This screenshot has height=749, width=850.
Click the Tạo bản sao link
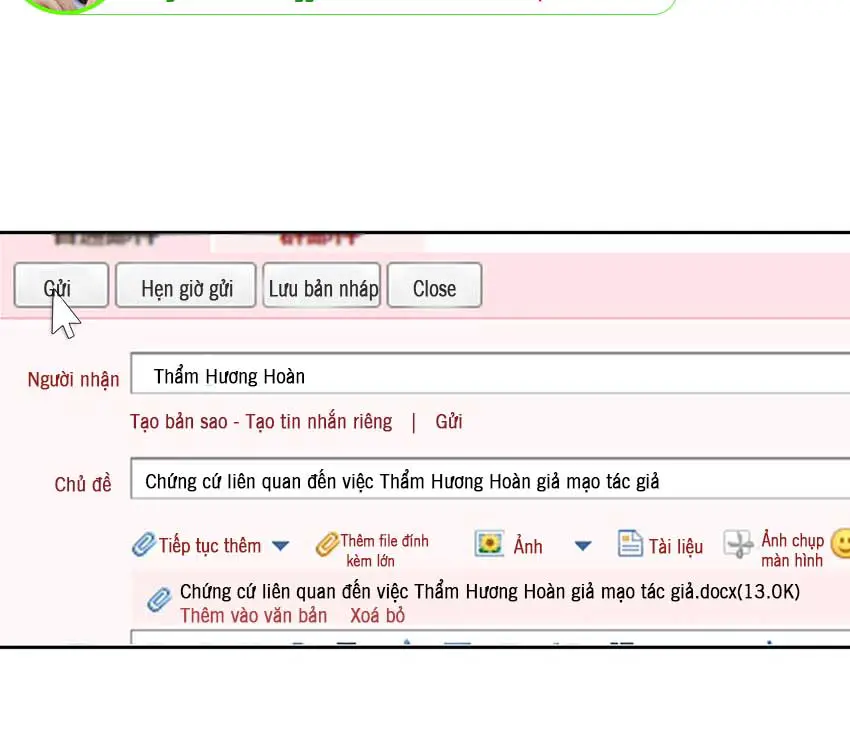(x=178, y=421)
